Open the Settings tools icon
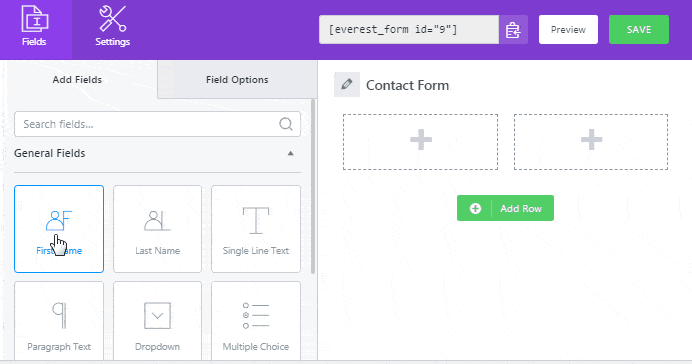The height and width of the screenshot is (364, 692). [x=112, y=19]
